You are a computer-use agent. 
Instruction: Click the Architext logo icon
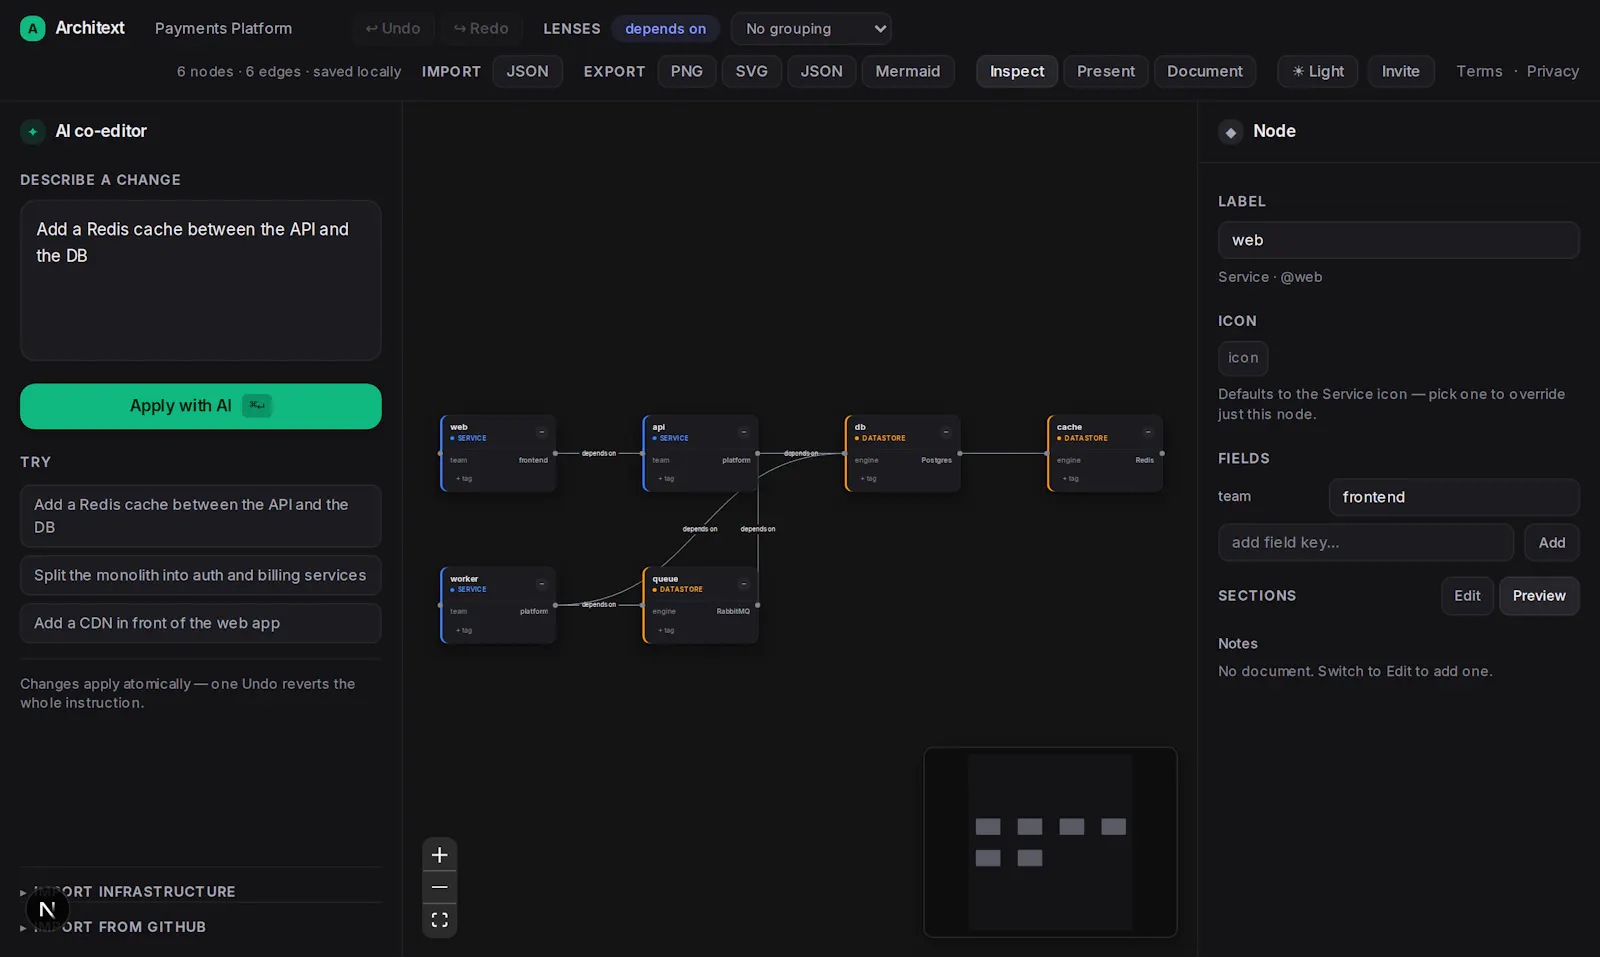(x=33, y=29)
